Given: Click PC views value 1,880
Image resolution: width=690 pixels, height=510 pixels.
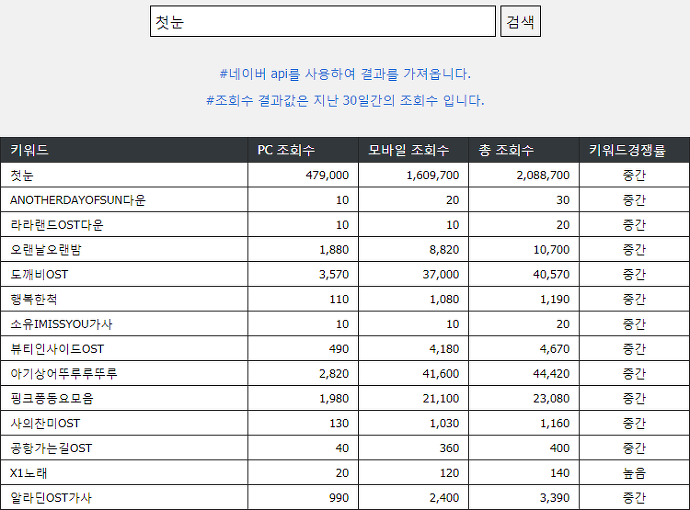Looking at the screenshot, I should (x=334, y=250).
